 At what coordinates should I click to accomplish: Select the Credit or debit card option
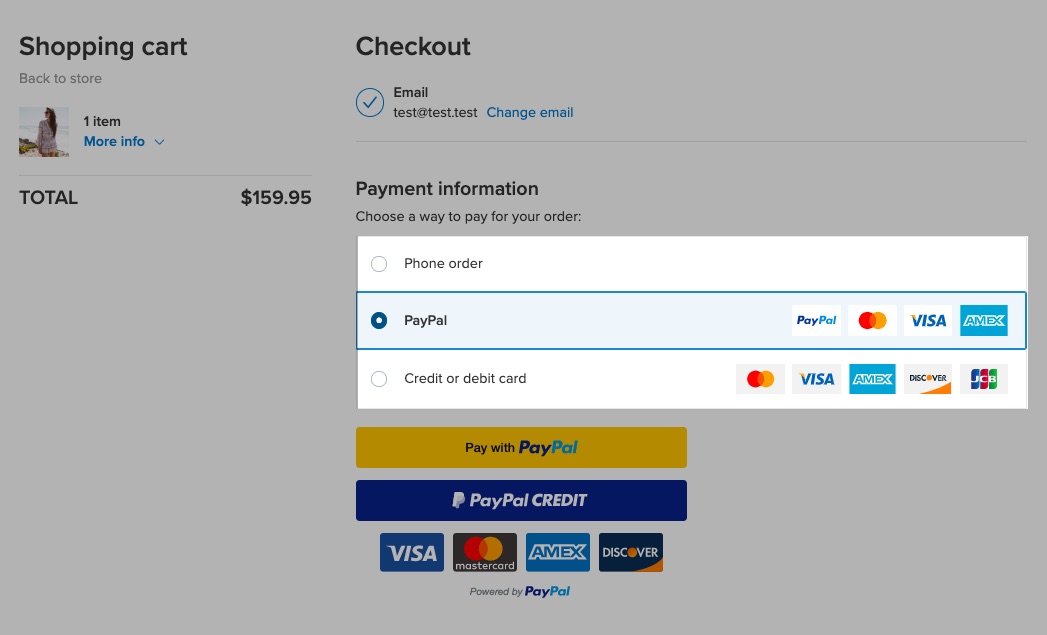coord(379,379)
